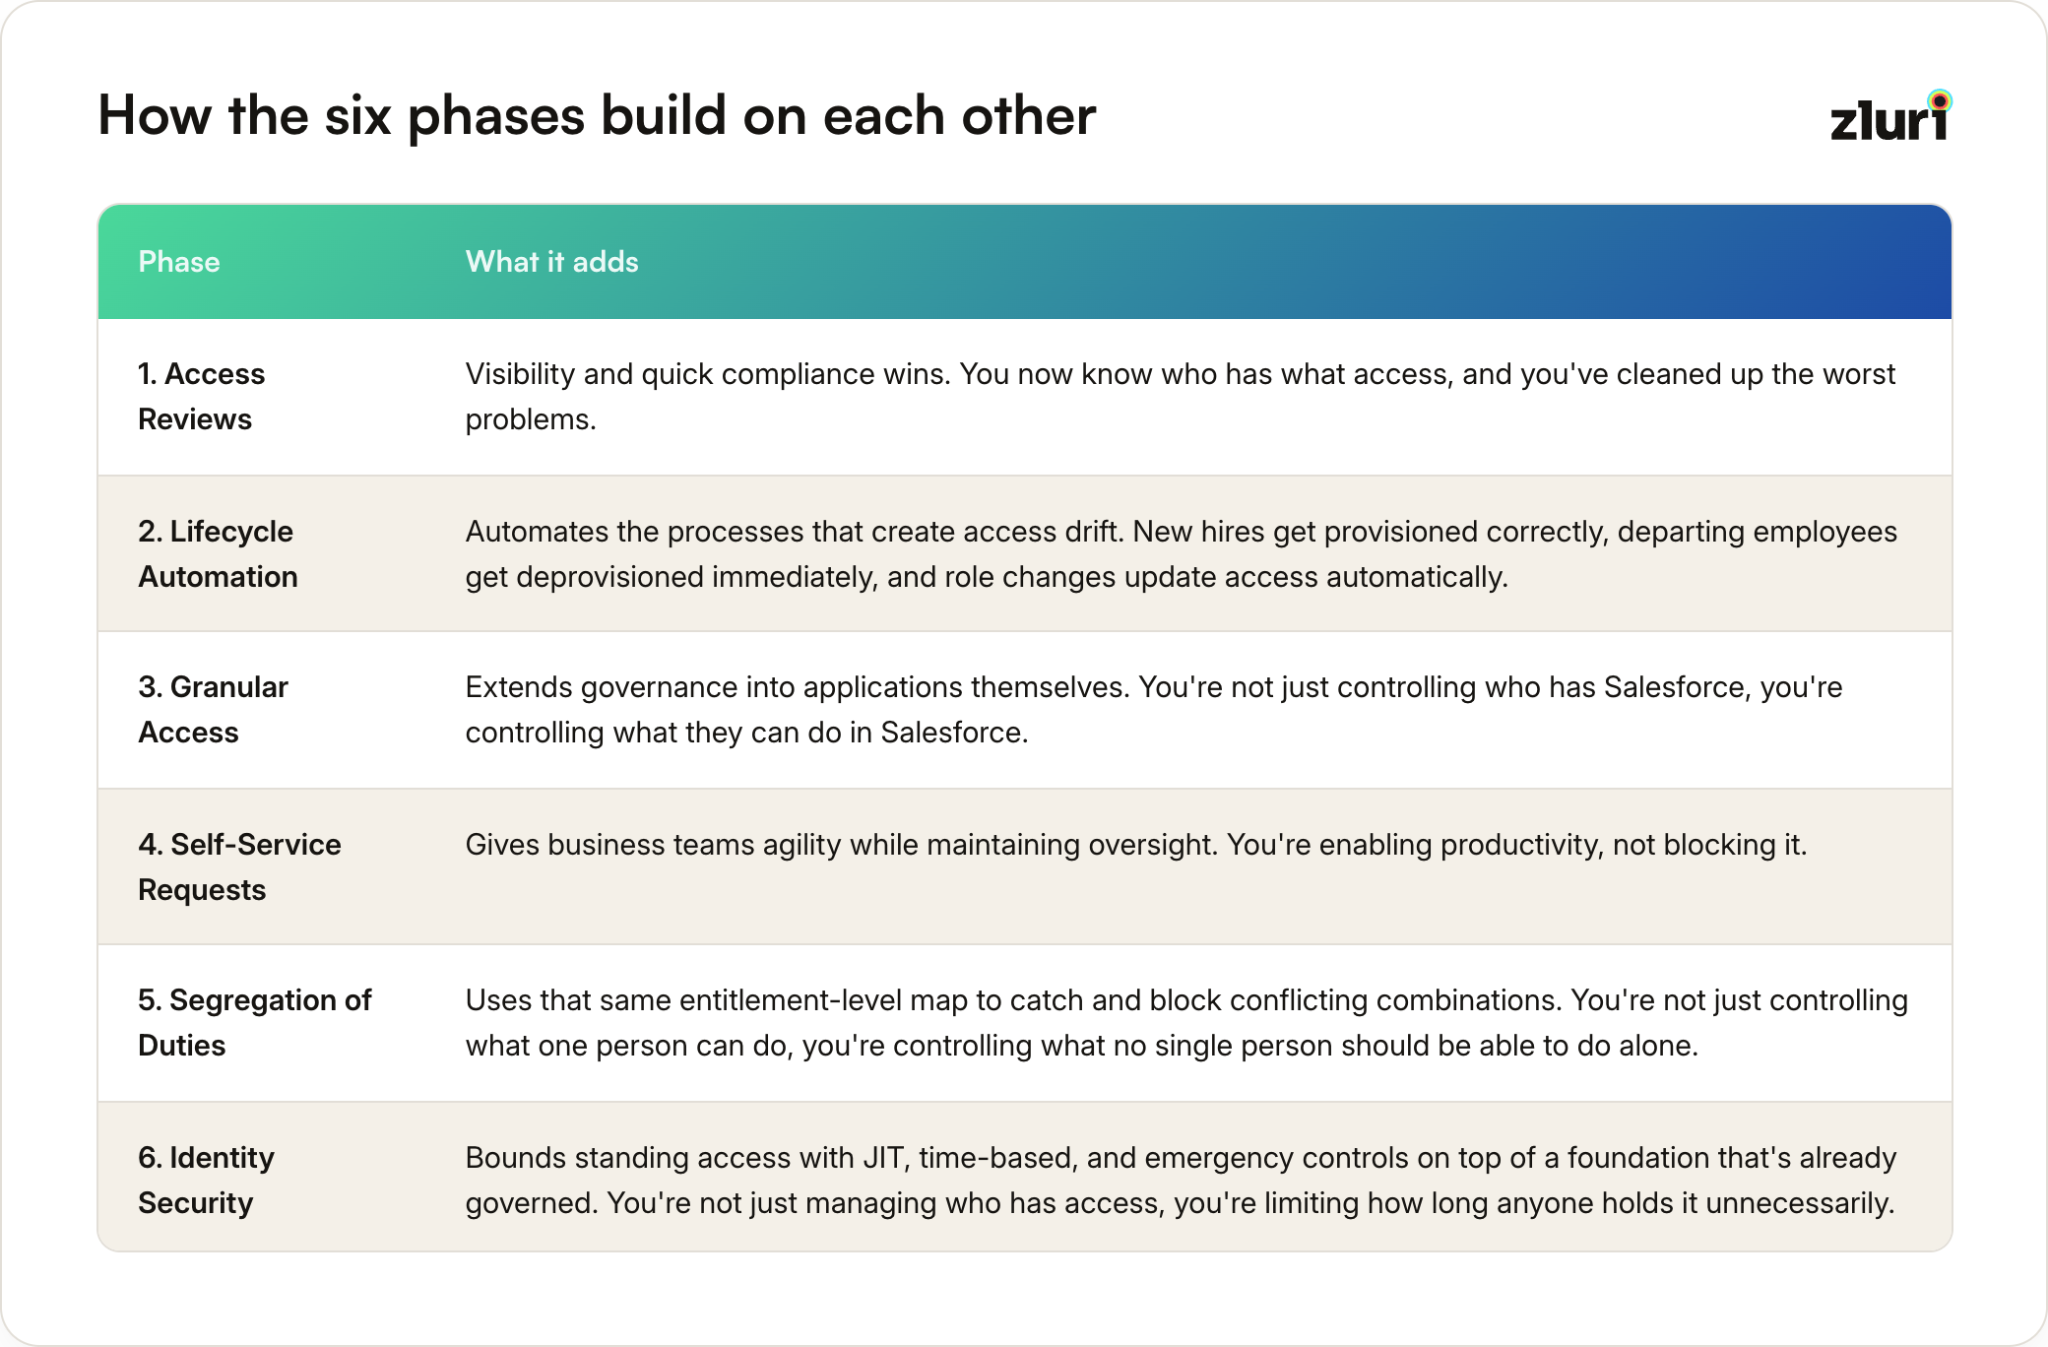Image resolution: width=2048 pixels, height=1347 pixels.
Task: Click the Lifecycle Automation description about access drift
Action: pos(1181,554)
